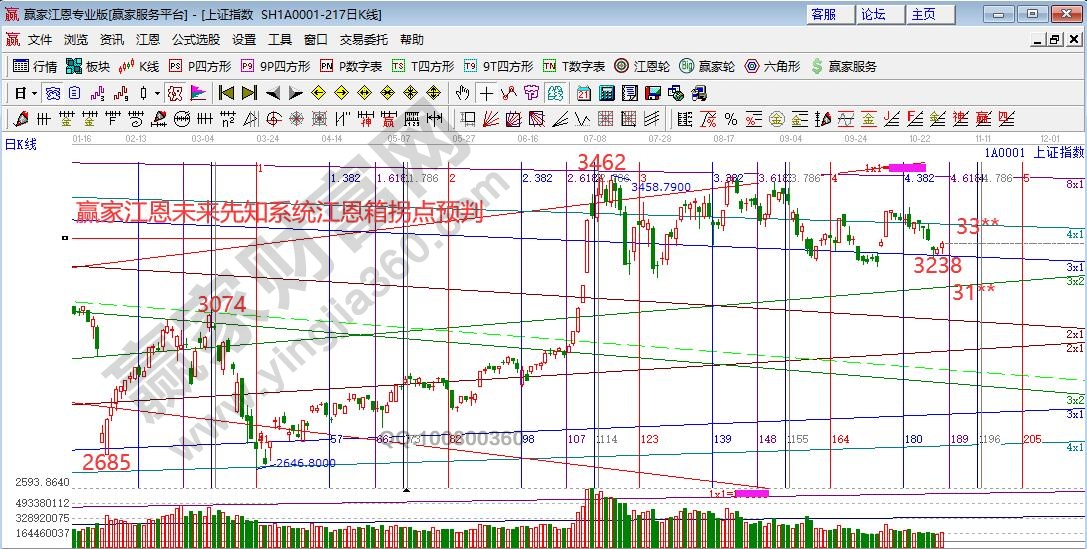The width and height of the screenshot is (1087, 549).
Task: Select the hand pan tool
Action: tap(462, 93)
